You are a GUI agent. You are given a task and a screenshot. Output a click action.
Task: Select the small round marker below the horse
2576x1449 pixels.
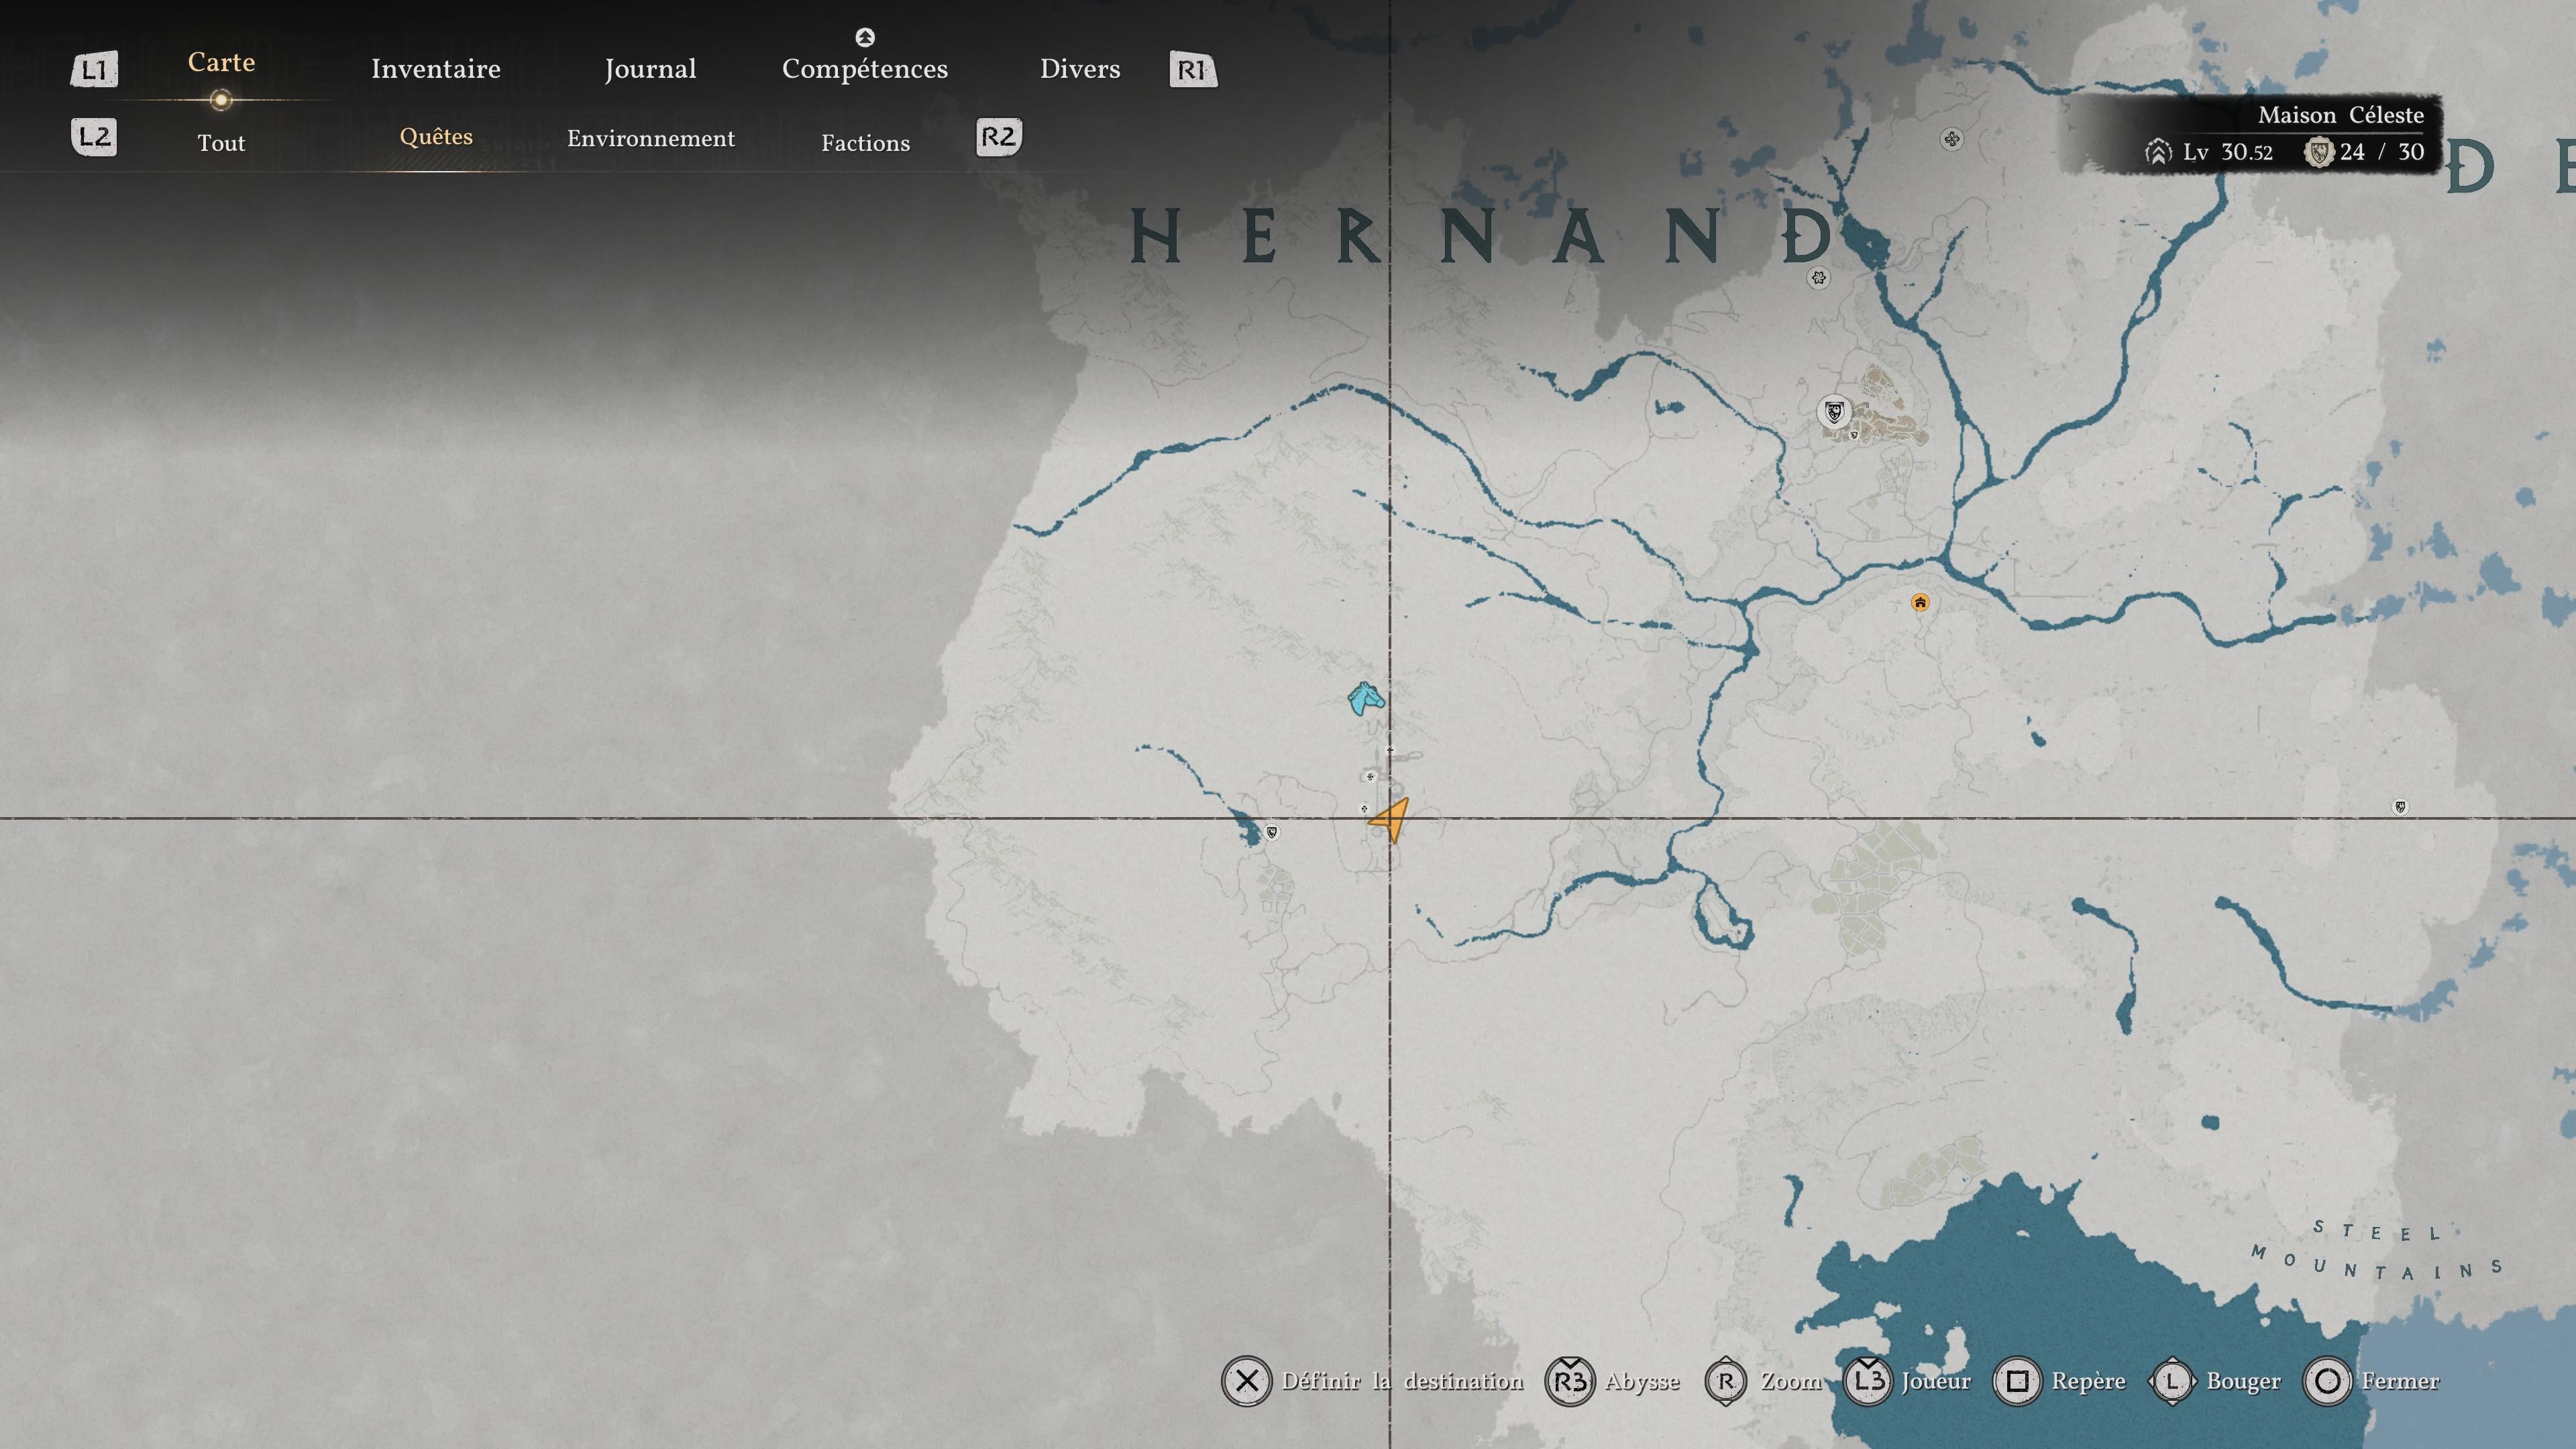[1370, 776]
